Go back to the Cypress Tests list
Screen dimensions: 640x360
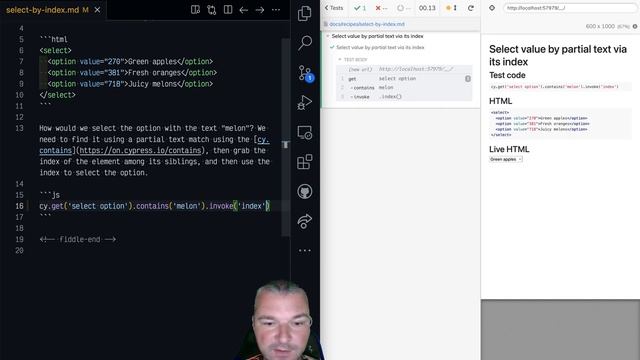pos(334,8)
